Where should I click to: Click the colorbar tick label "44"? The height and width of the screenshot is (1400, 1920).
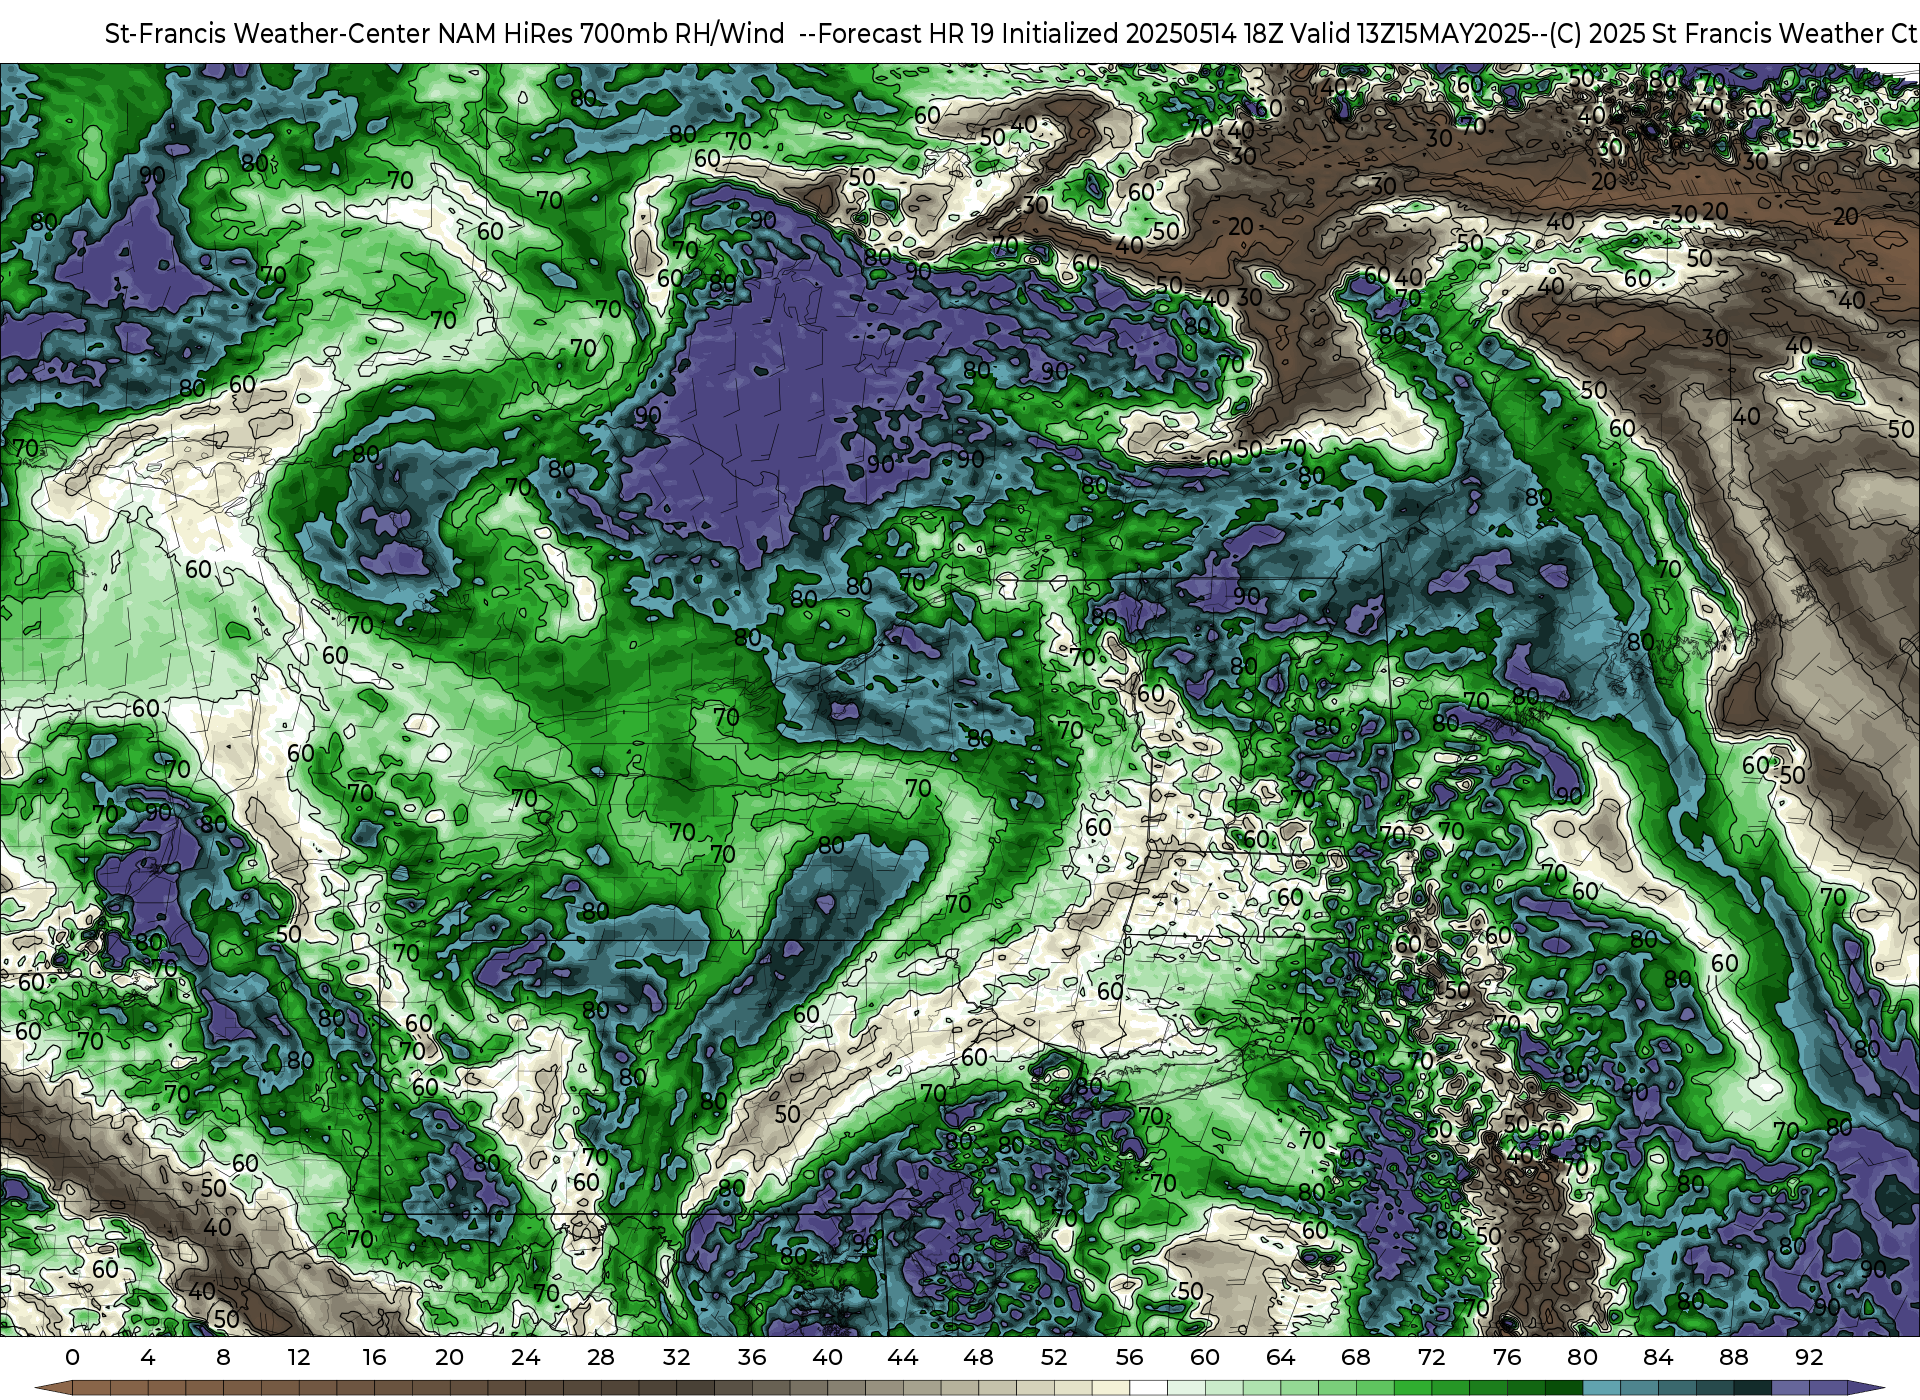[x=903, y=1357]
